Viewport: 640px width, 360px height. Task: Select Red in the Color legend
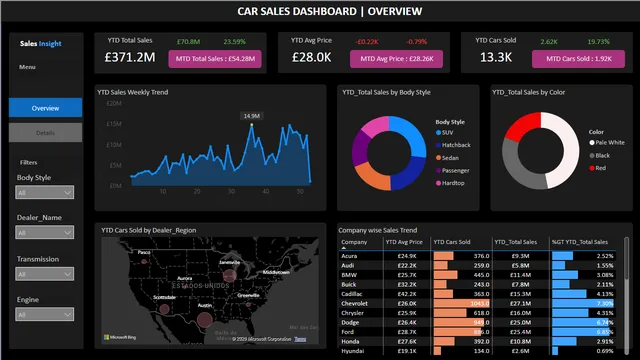tap(598, 168)
